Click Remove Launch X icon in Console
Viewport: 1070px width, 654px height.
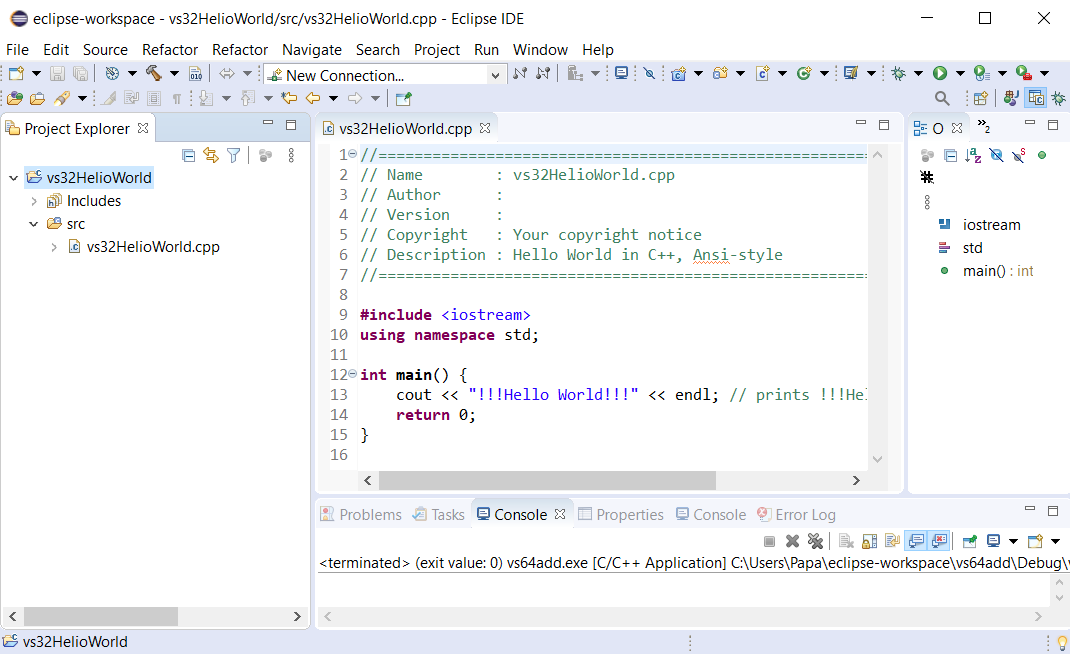point(792,541)
